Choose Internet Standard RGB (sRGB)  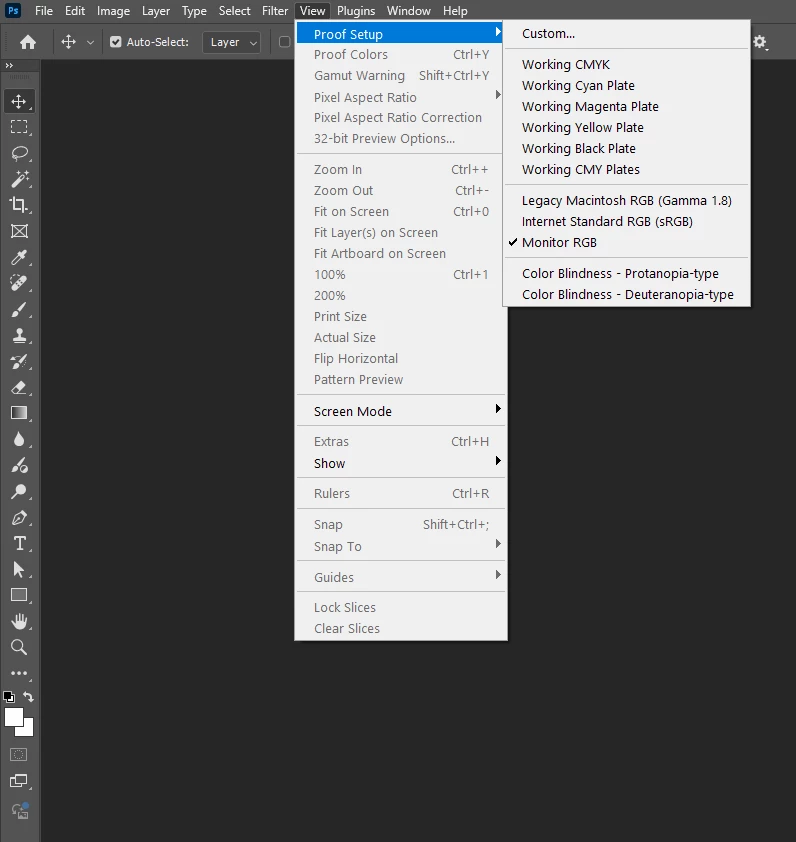pos(626,222)
